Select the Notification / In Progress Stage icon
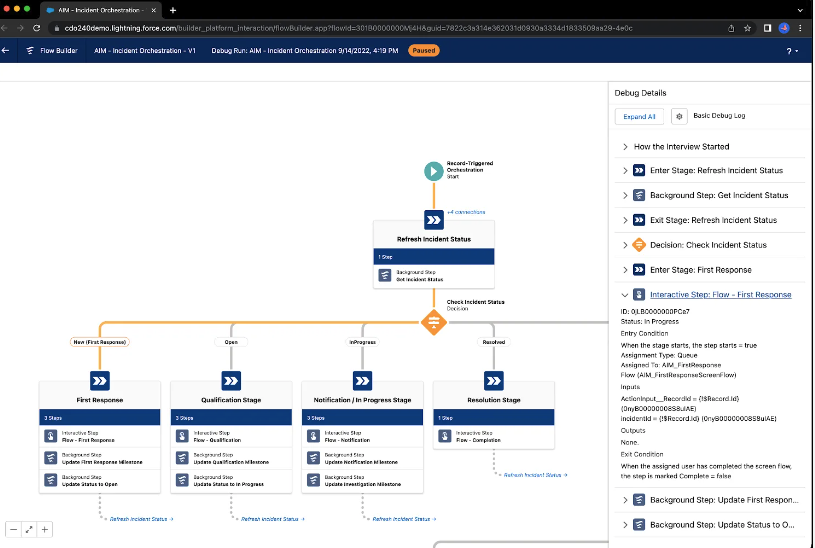Image resolution: width=815 pixels, height=548 pixels. (x=362, y=381)
